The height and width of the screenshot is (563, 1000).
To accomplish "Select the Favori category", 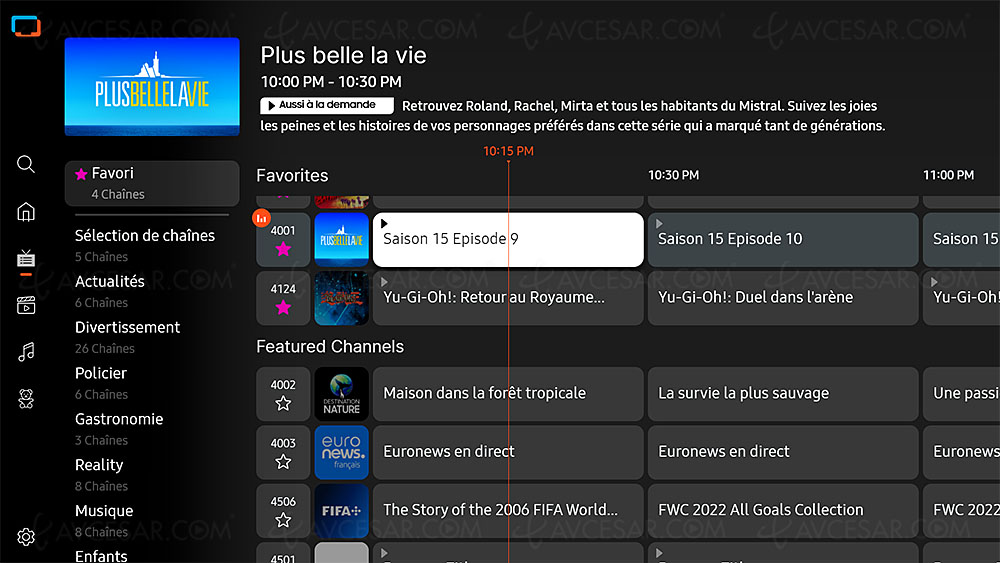I will click(x=152, y=183).
